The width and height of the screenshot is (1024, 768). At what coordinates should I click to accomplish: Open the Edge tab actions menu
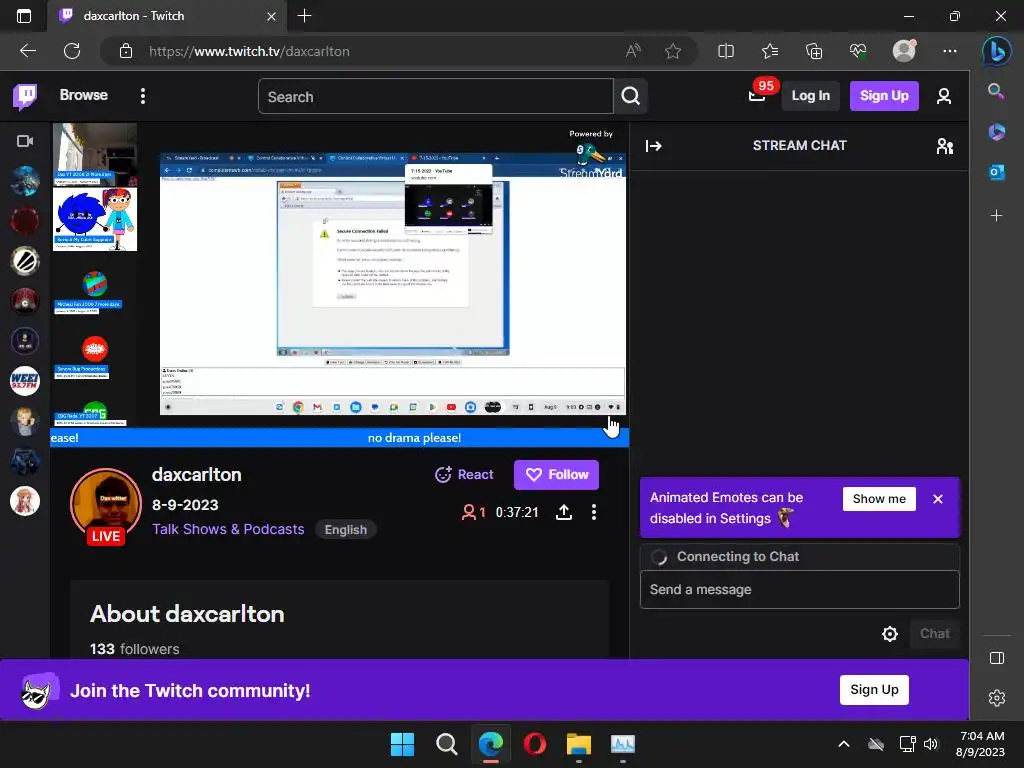pyautogui.click(x=24, y=16)
